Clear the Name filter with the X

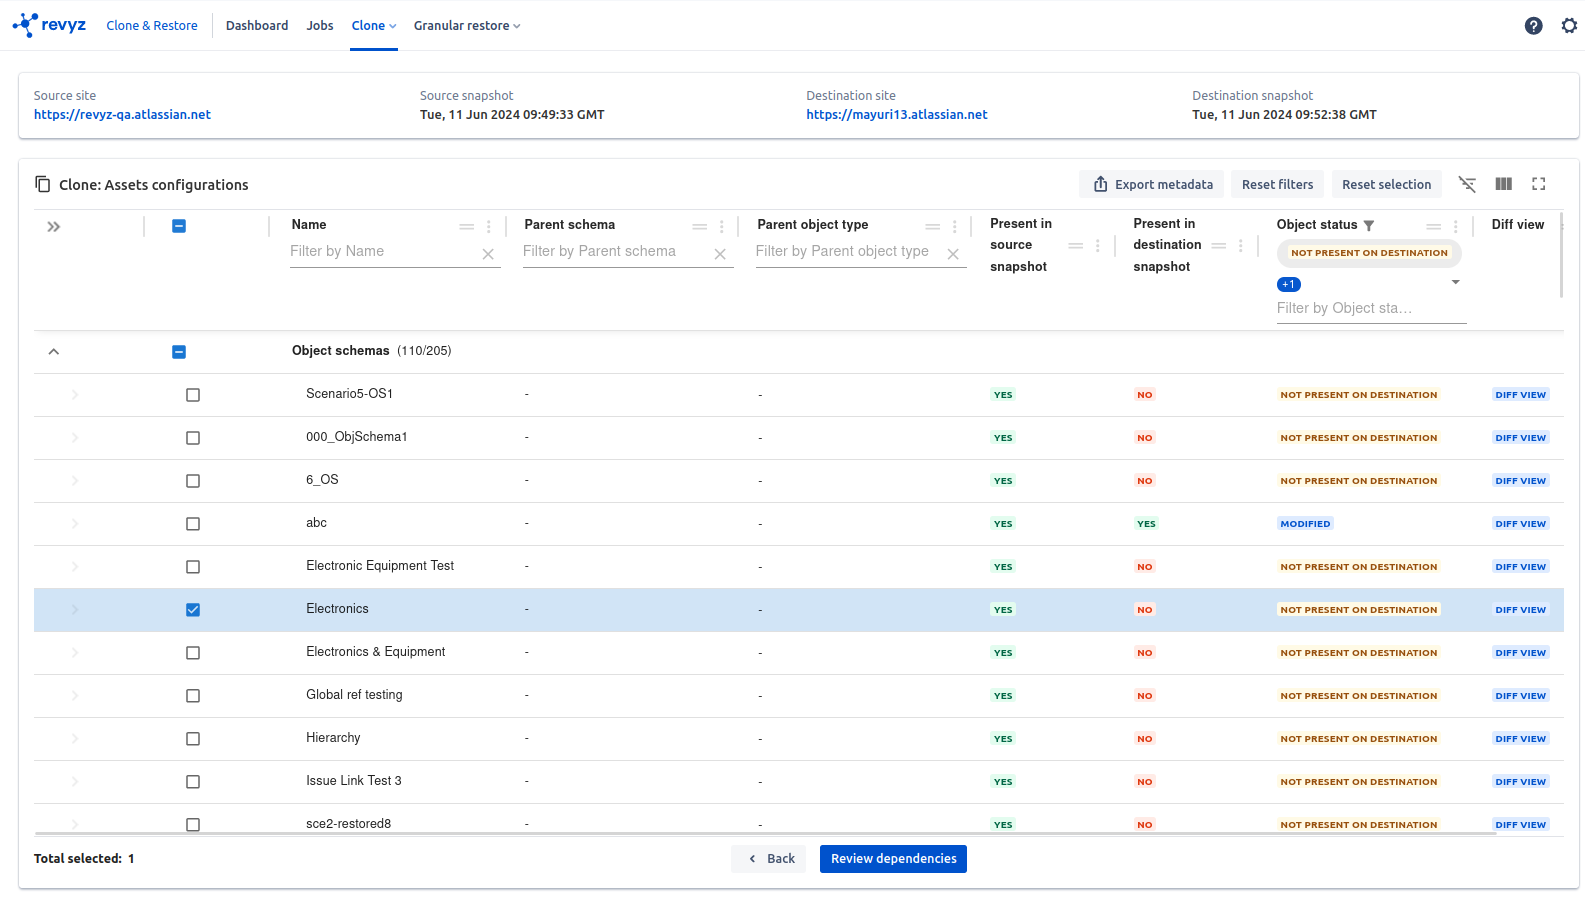(488, 254)
